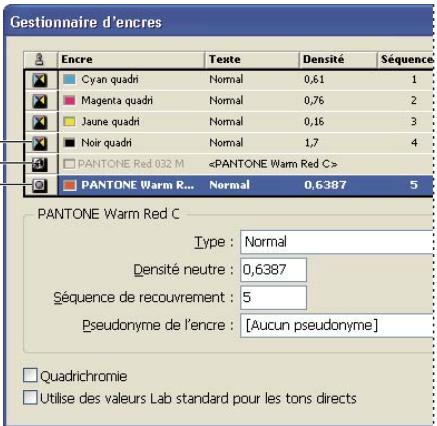Viewport: 437px width, 426px height.
Task: Click density value 0,16
Action: coord(314,122)
